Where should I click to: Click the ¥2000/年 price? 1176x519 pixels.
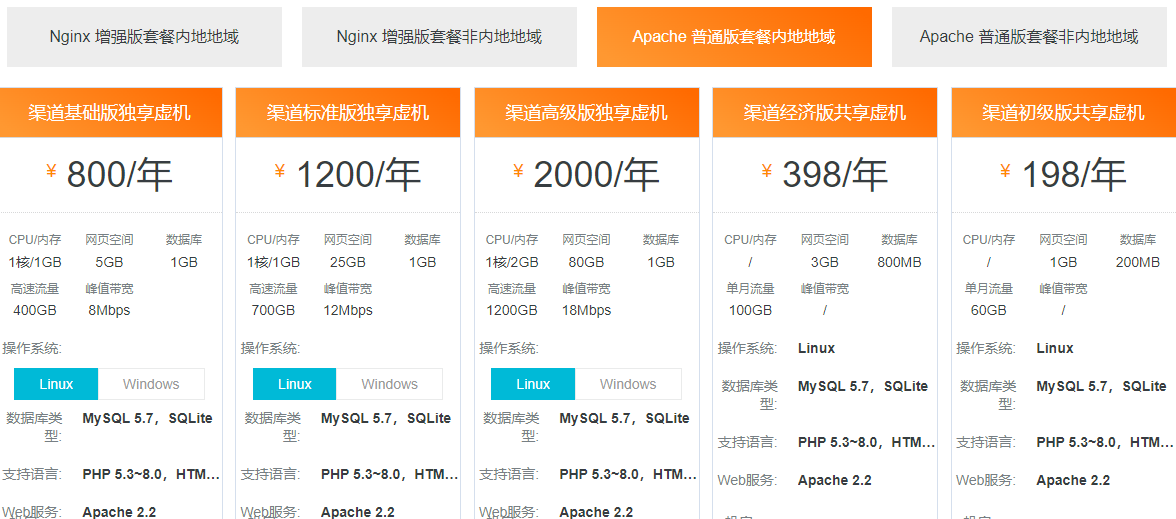point(586,175)
